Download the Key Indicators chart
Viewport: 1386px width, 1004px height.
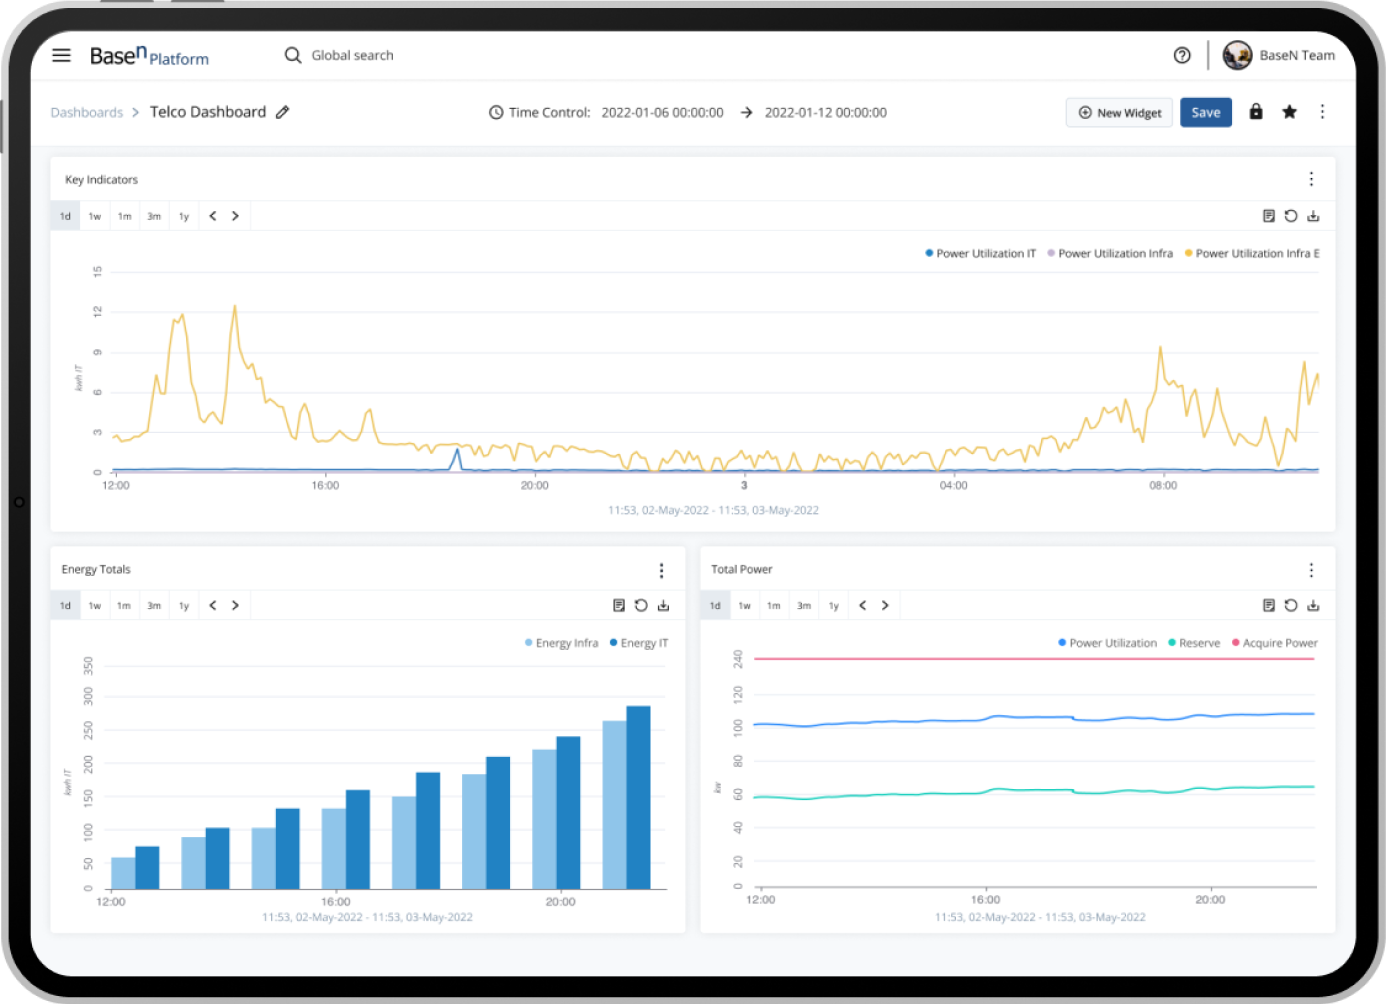[x=1314, y=216]
